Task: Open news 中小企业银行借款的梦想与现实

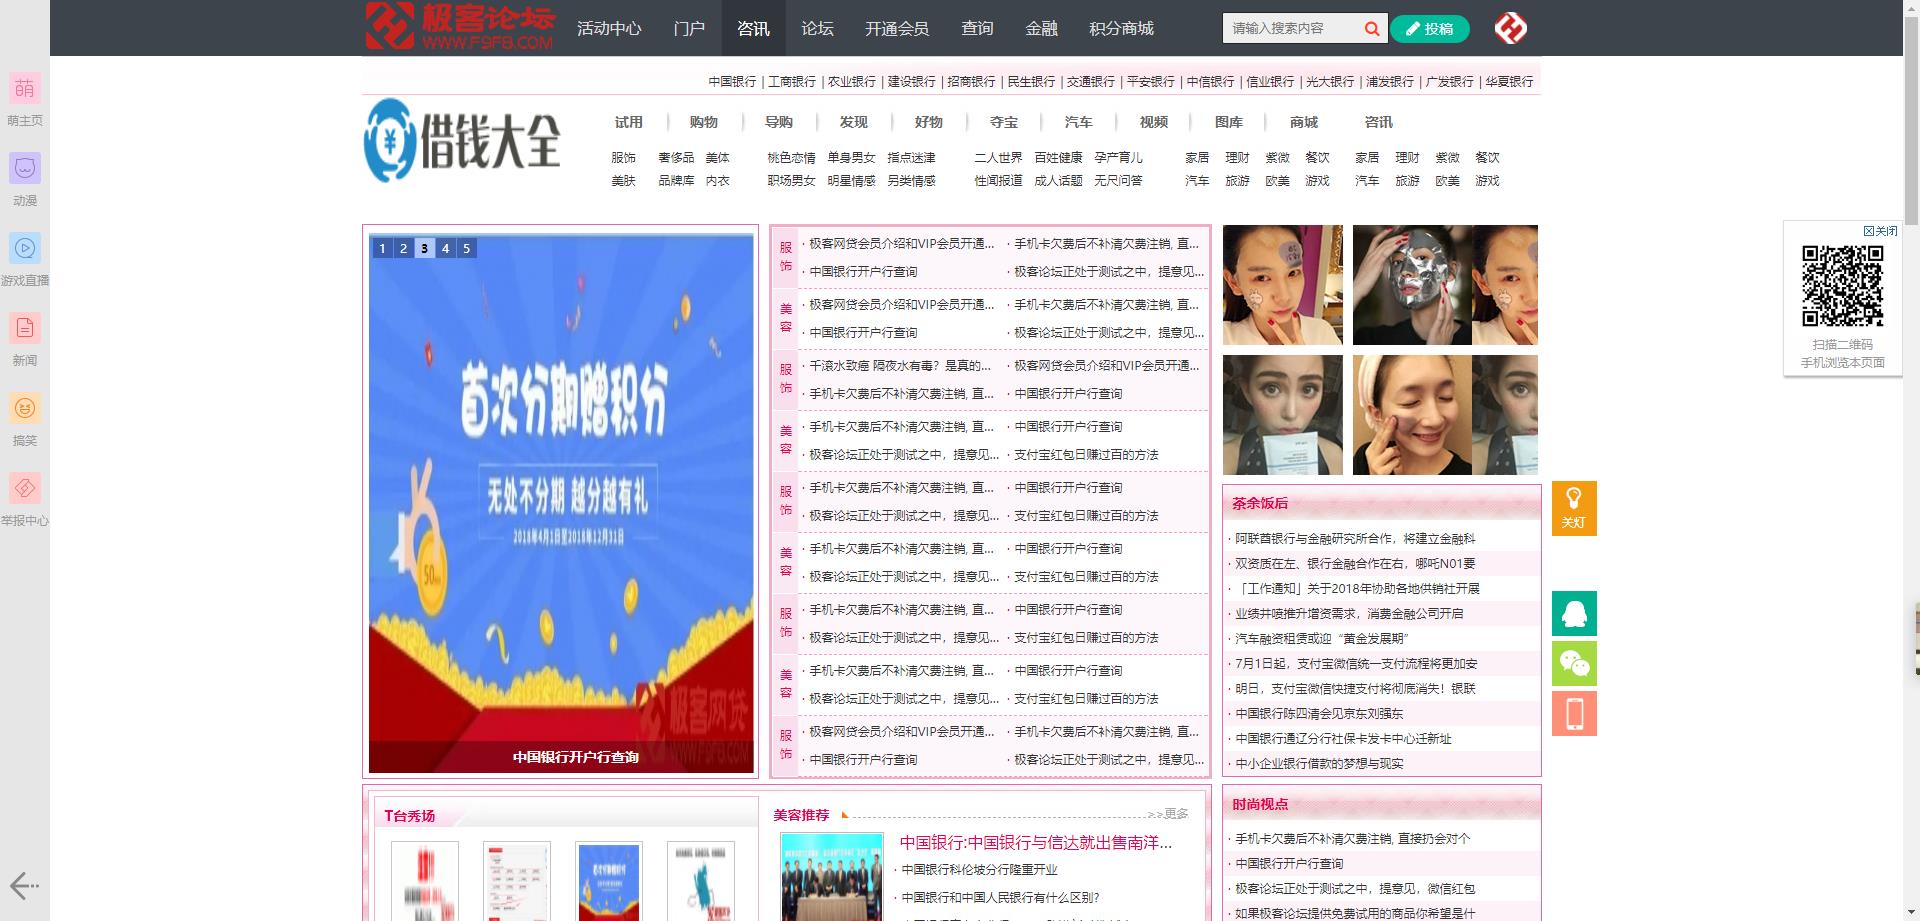Action: pyautogui.click(x=1319, y=764)
